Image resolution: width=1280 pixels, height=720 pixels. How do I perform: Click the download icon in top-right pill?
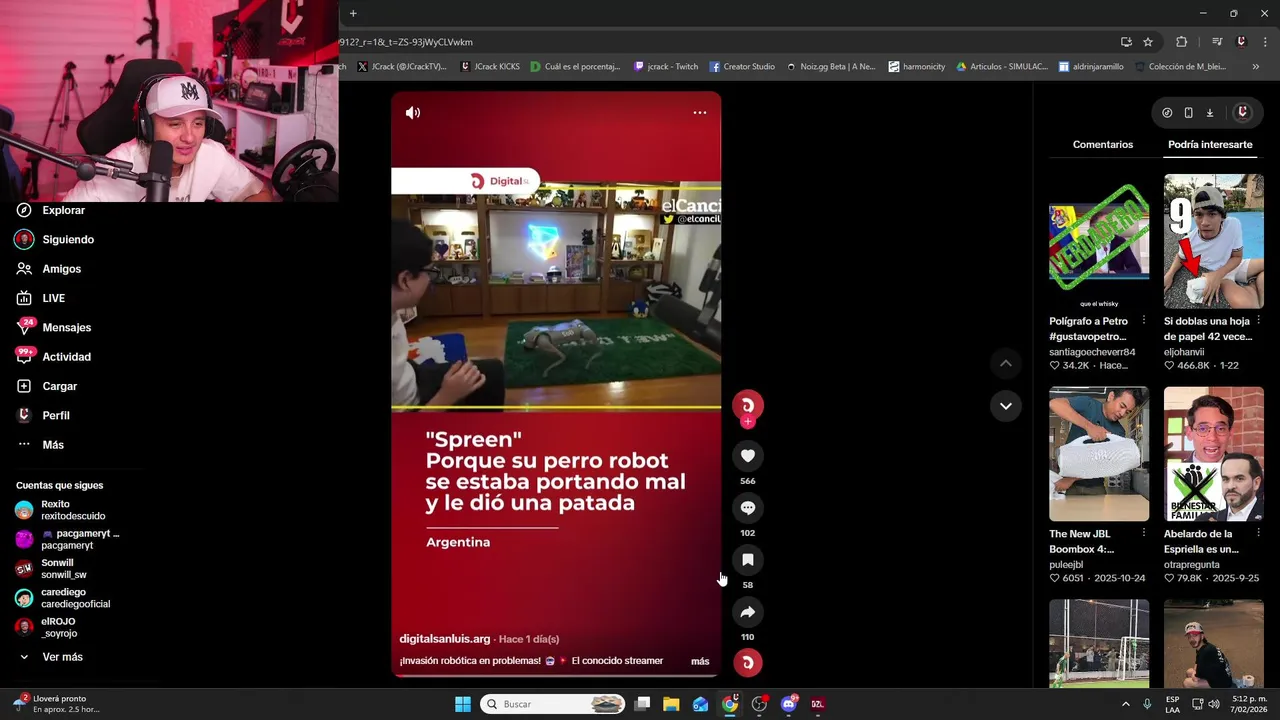click(x=1209, y=113)
